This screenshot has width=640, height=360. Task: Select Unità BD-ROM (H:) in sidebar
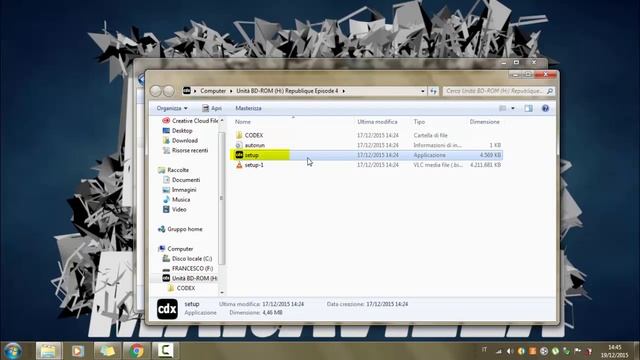click(189, 278)
